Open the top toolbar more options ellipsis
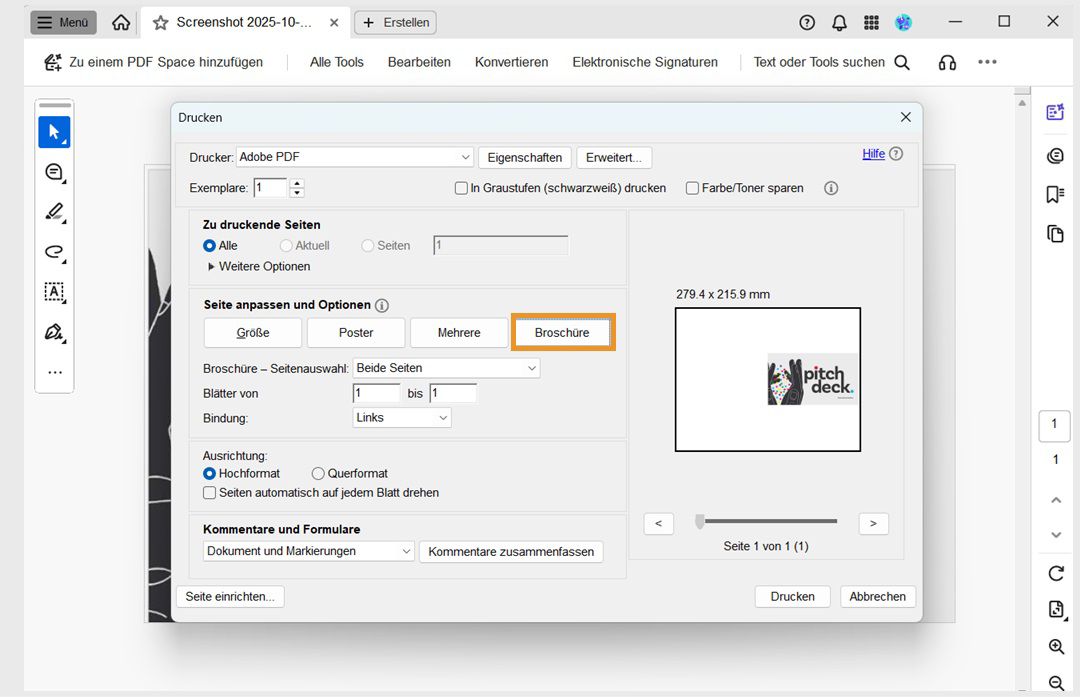This screenshot has width=1080, height=697. point(987,62)
